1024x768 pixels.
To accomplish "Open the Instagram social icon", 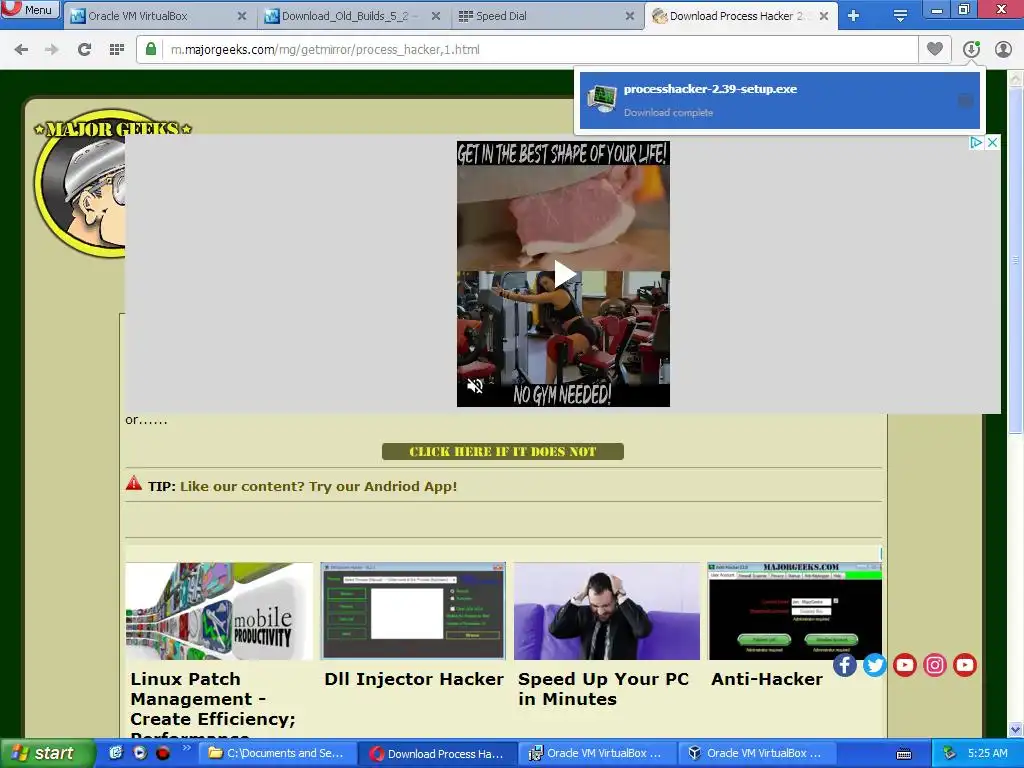I will (x=935, y=665).
